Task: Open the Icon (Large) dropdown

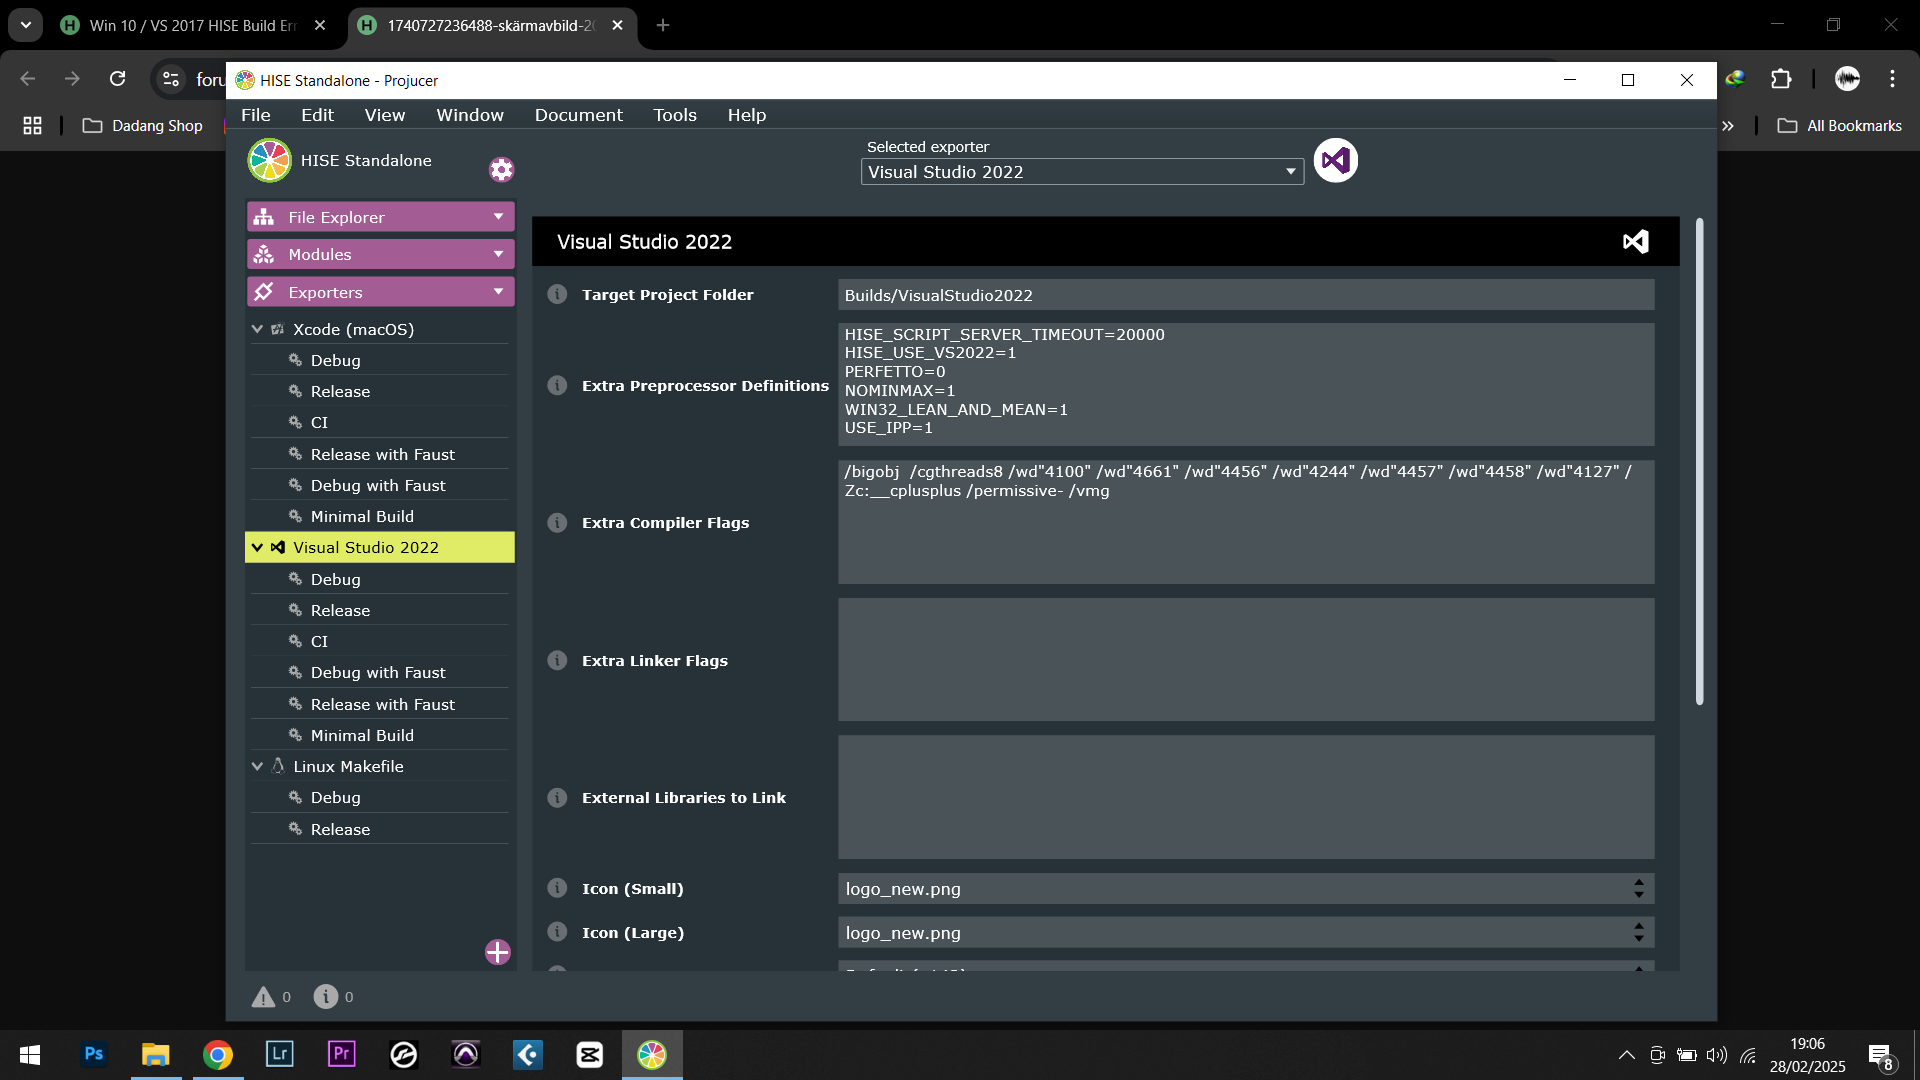Action: [1246, 933]
